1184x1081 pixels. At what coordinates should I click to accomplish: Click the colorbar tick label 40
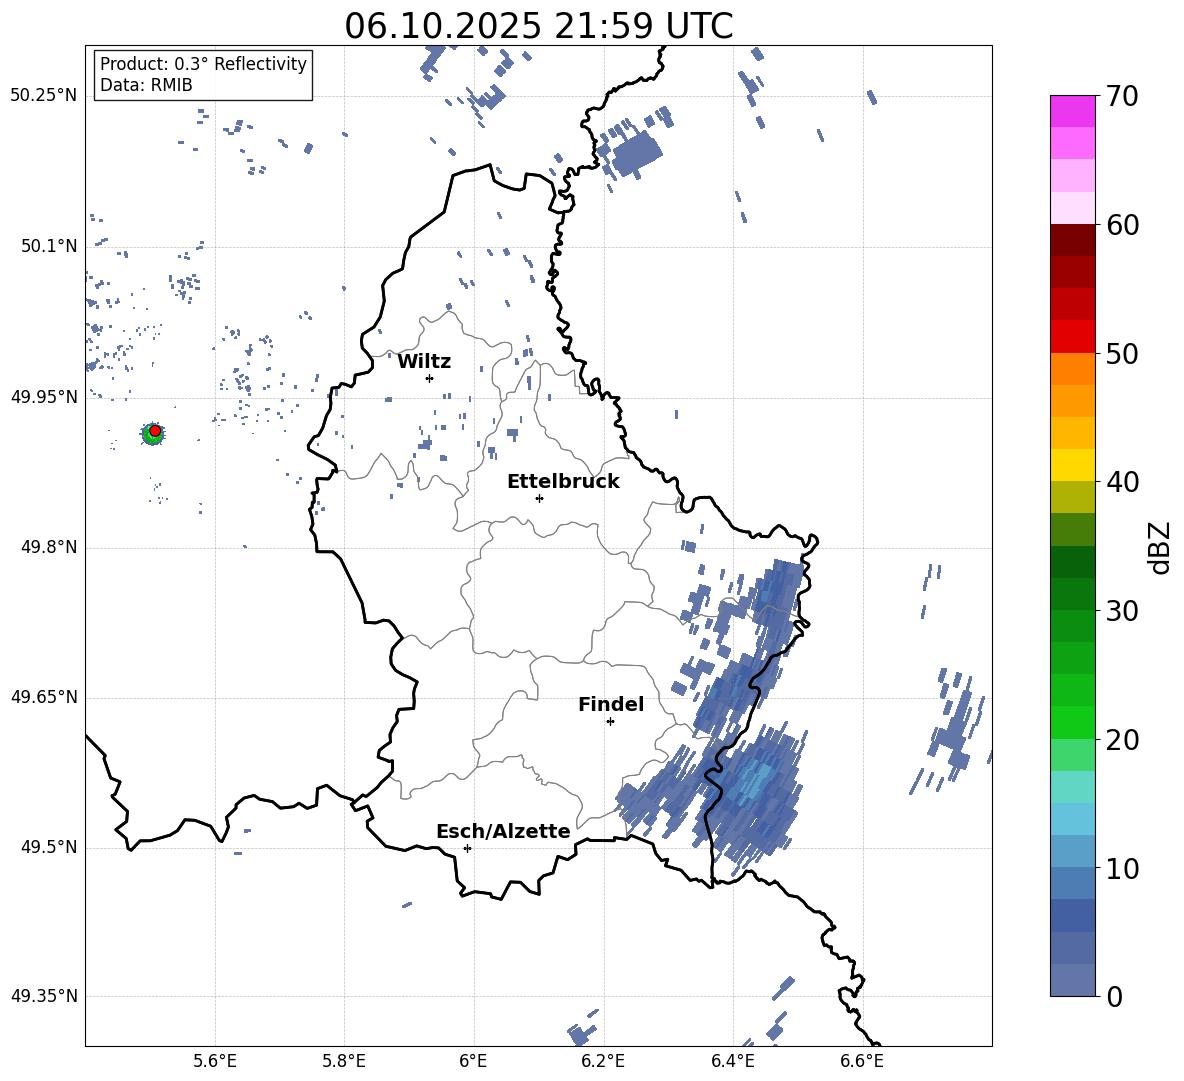(x=1122, y=482)
